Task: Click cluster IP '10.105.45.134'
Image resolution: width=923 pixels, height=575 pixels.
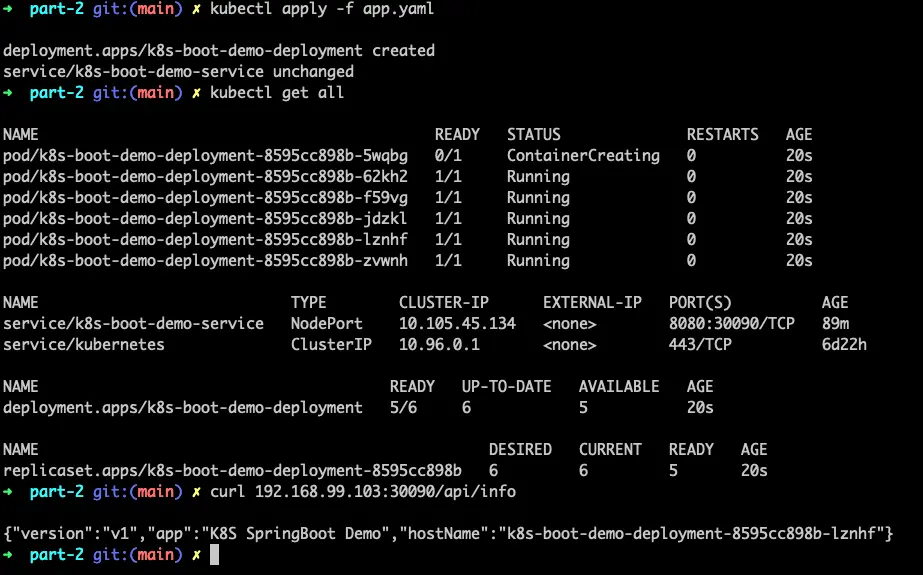Action: [457, 324]
